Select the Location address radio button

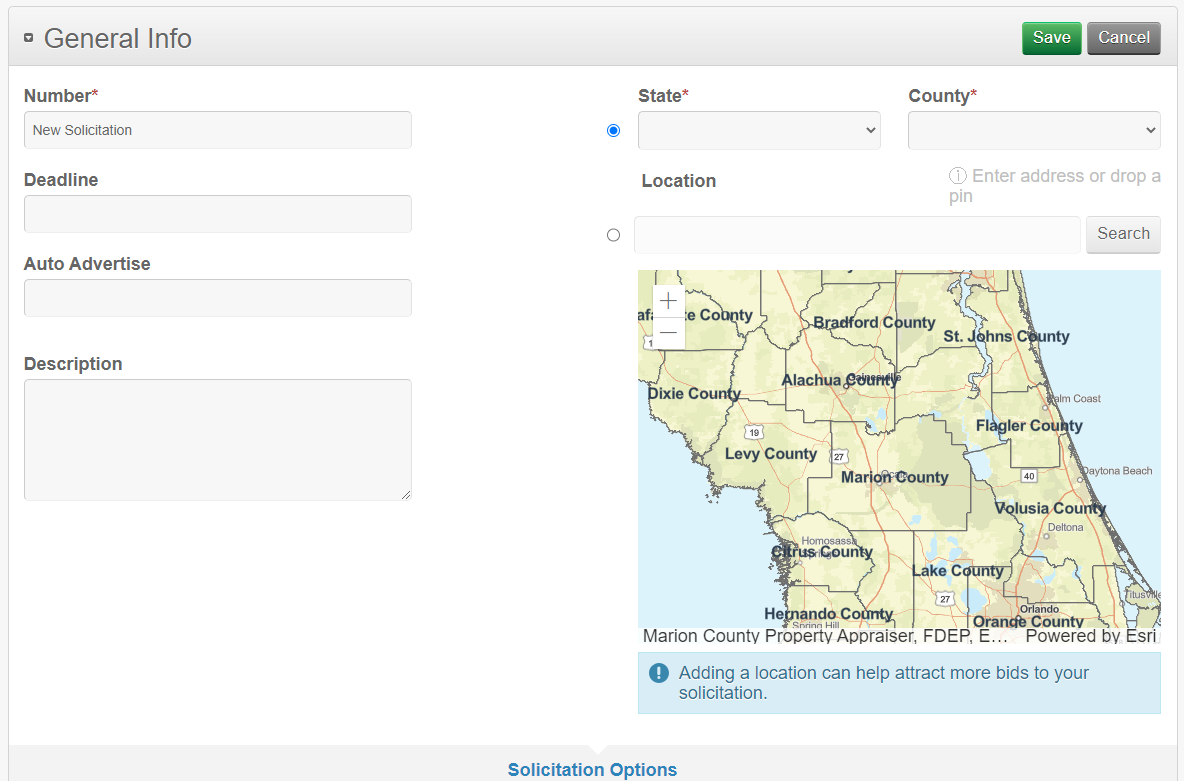[x=613, y=235]
